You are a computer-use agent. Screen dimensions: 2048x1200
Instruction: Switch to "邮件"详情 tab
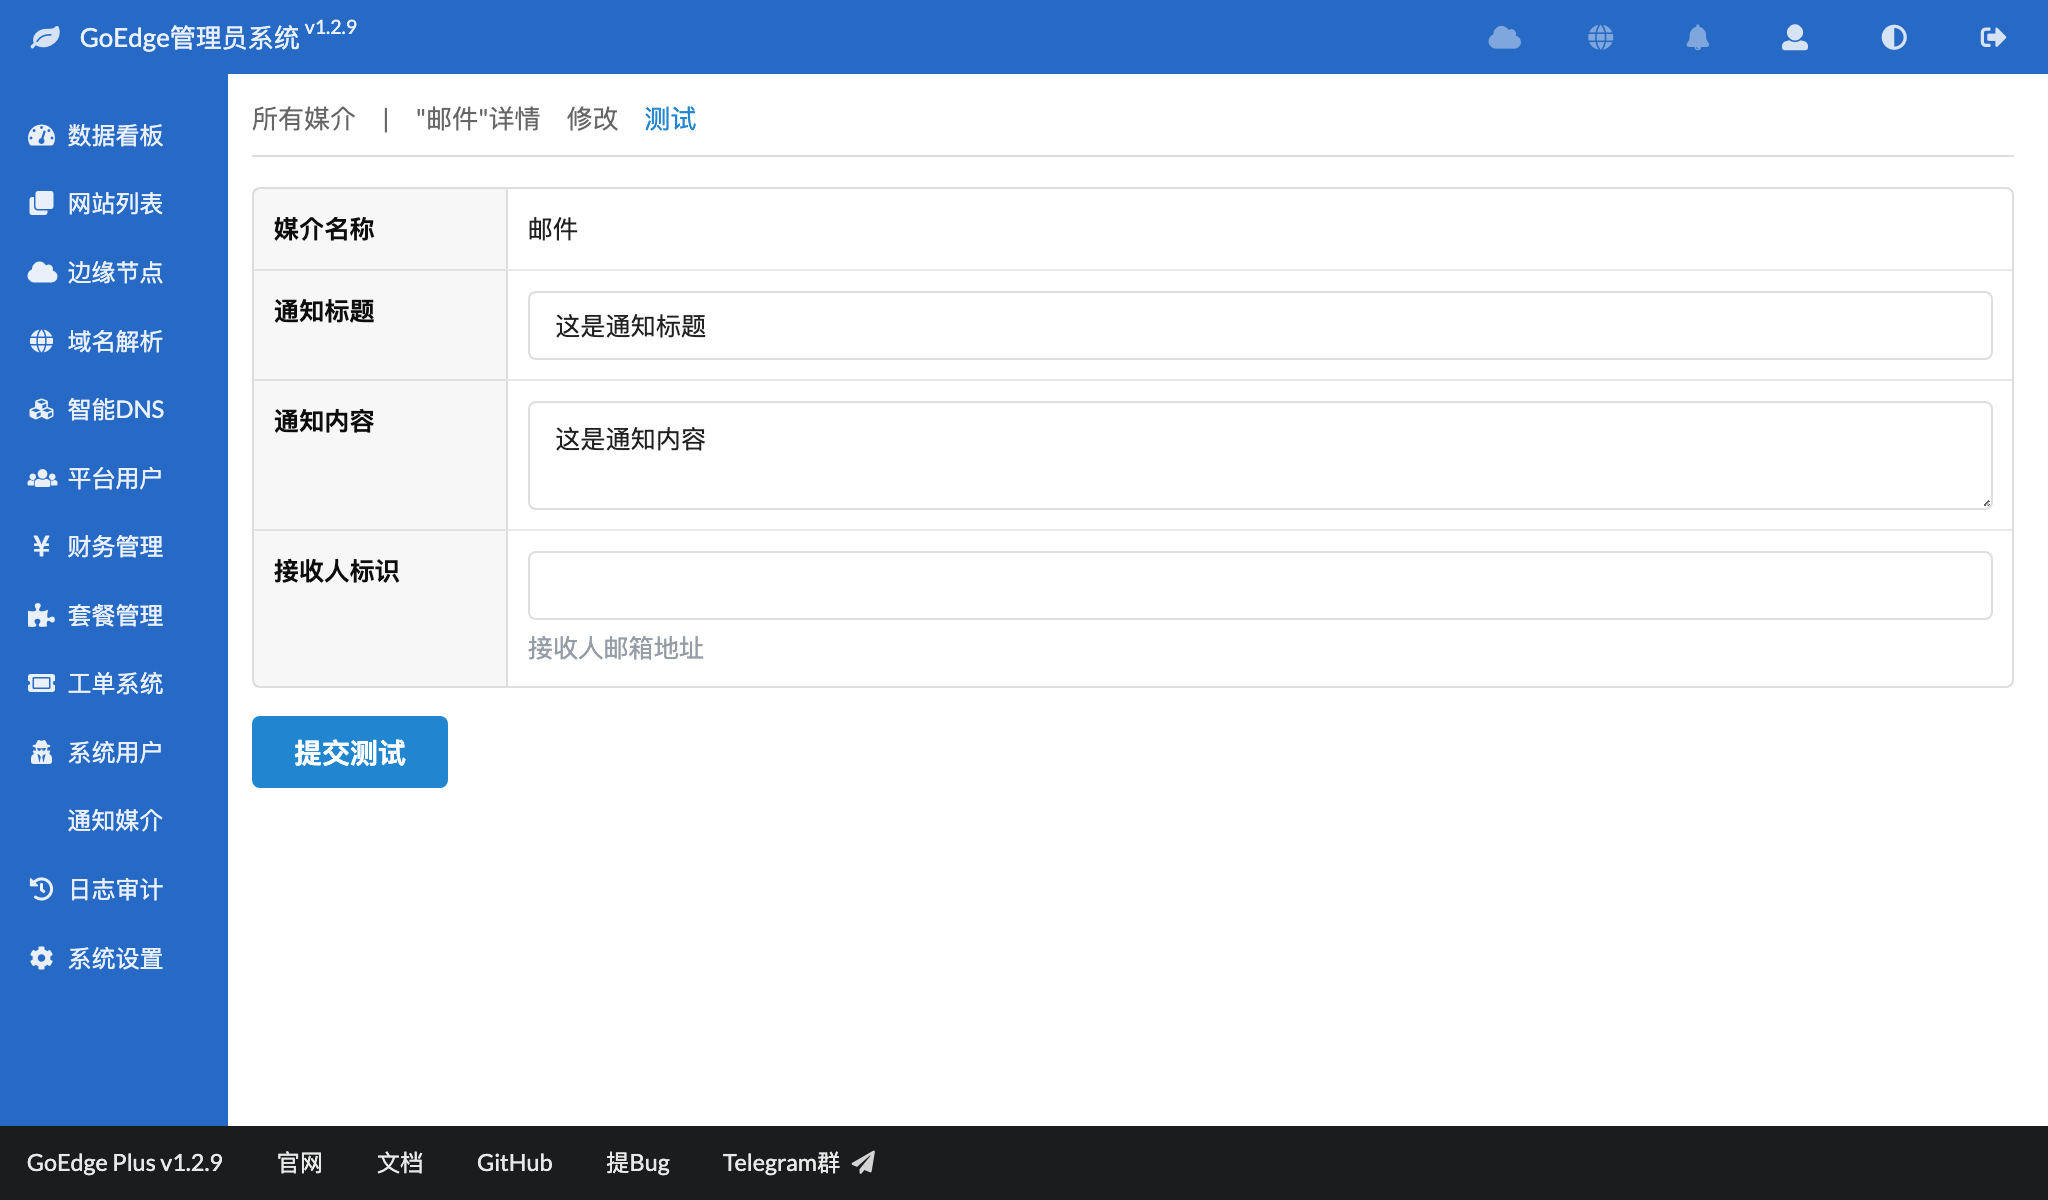pos(478,119)
